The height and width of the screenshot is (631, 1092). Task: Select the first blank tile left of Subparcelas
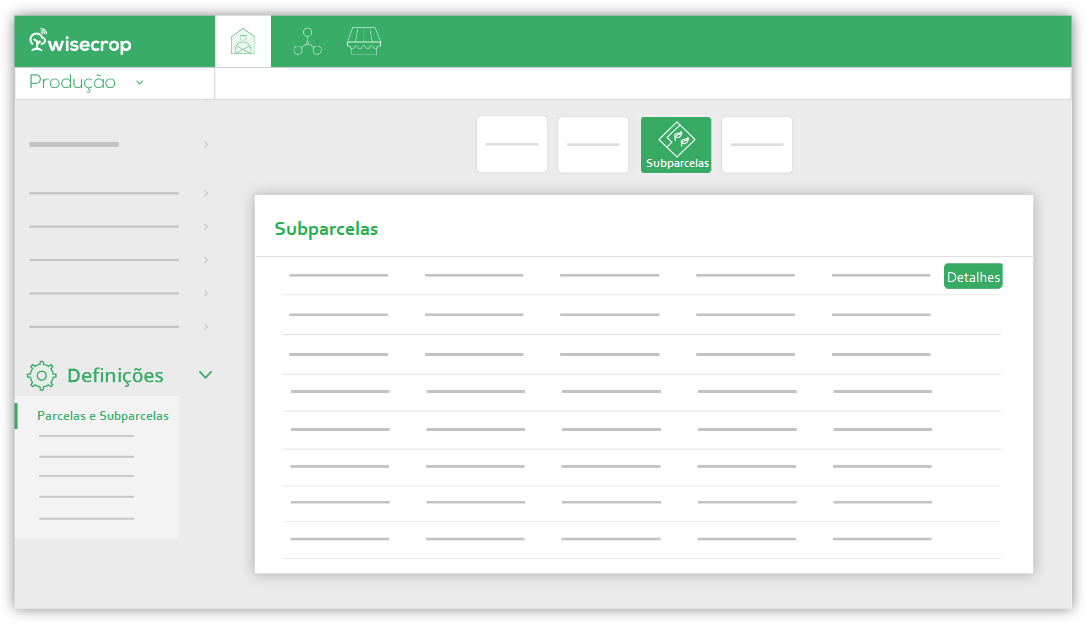(x=512, y=145)
